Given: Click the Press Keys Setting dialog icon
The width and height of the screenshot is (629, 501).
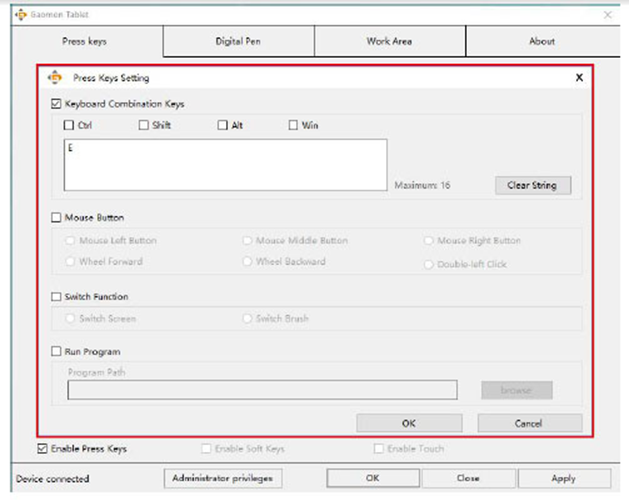Looking at the screenshot, I should tap(55, 77).
